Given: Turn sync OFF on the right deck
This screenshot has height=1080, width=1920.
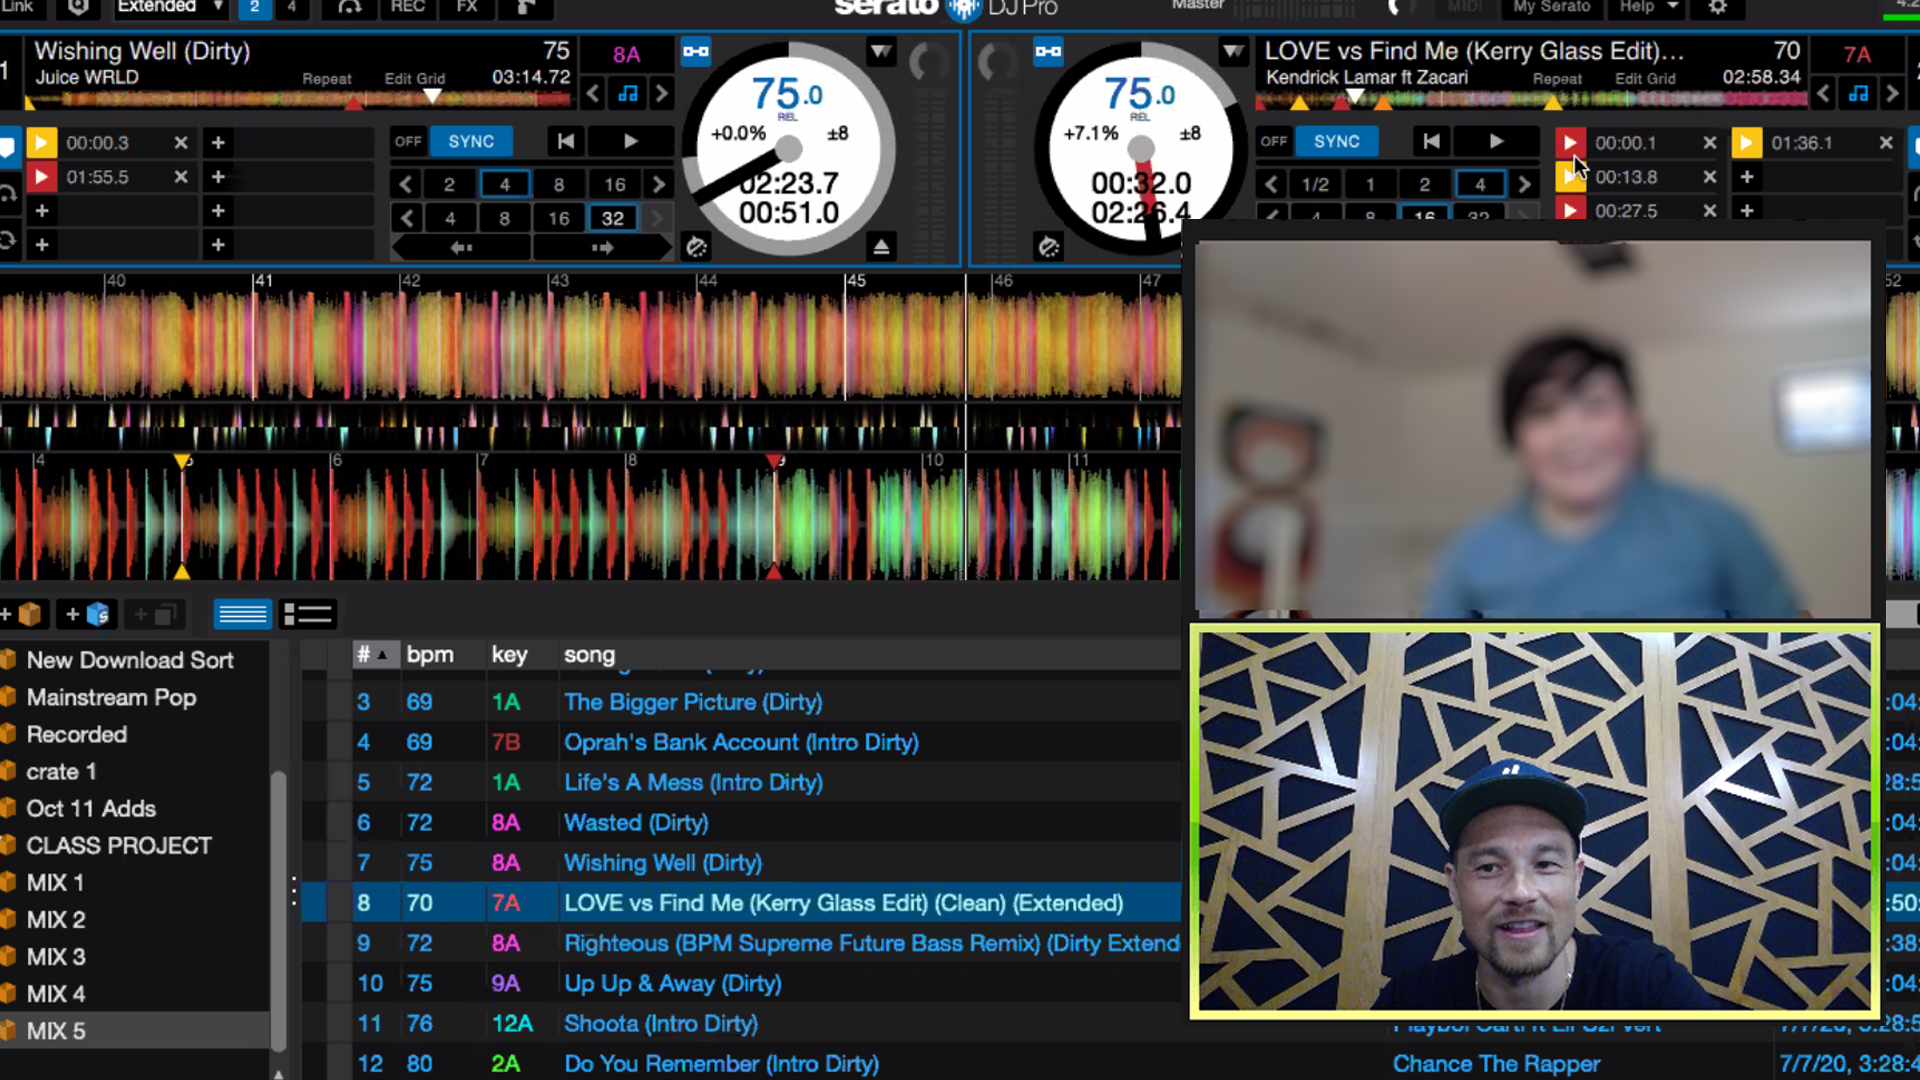Looking at the screenshot, I should click(x=1273, y=142).
